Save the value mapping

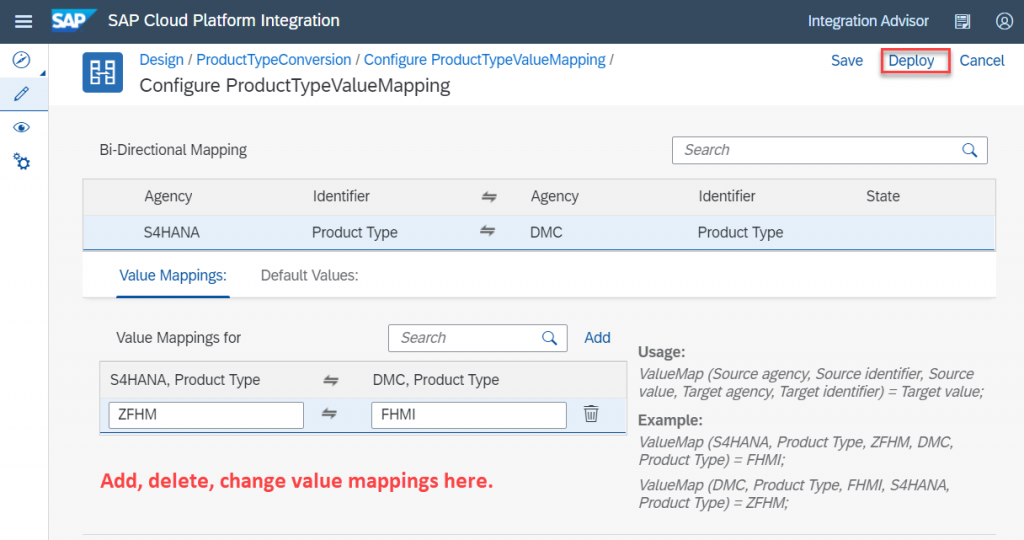click(846, 61)
